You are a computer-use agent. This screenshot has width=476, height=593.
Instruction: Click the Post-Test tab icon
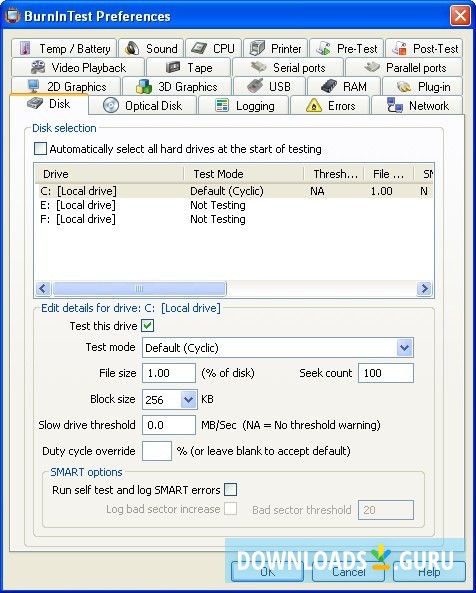tap(400, 48)
